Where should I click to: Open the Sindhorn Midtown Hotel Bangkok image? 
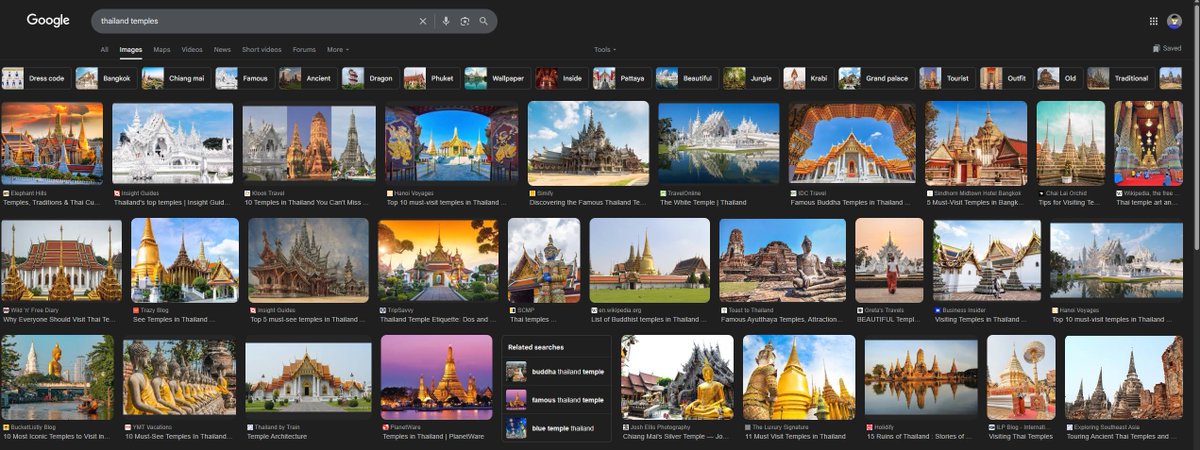[976, 144]
